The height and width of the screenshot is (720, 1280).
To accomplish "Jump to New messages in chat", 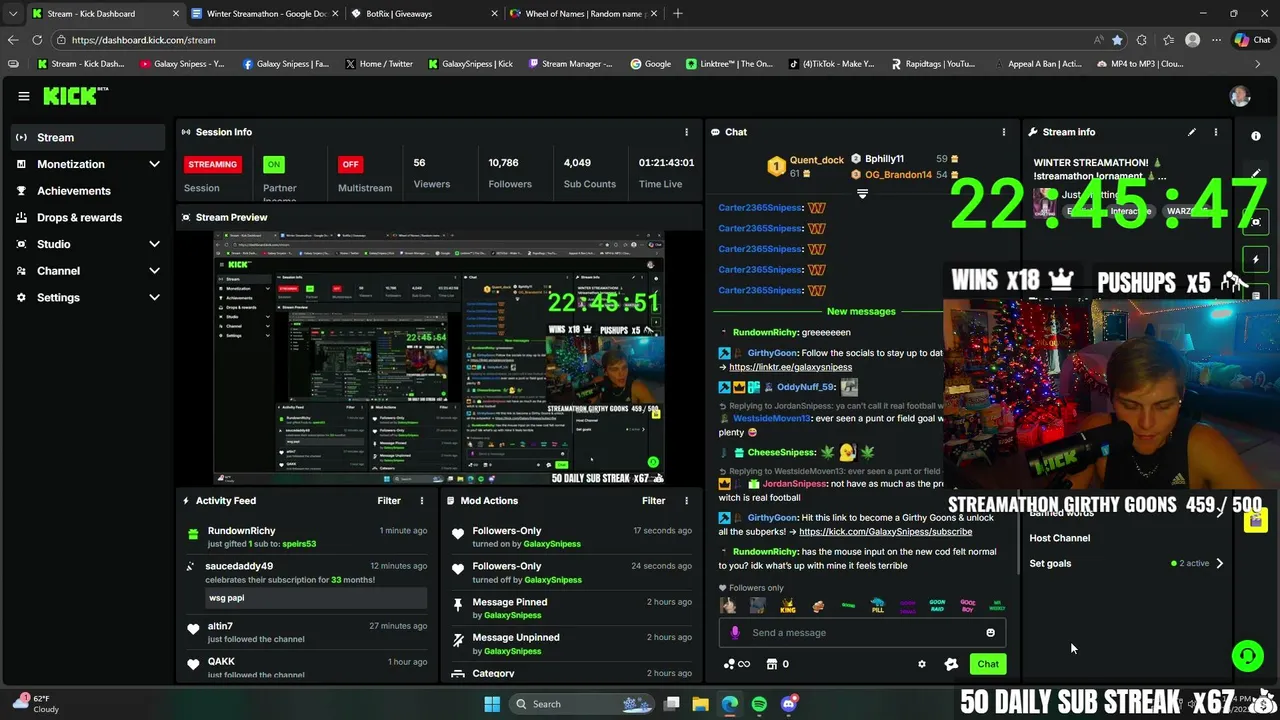I will [861, 311].
